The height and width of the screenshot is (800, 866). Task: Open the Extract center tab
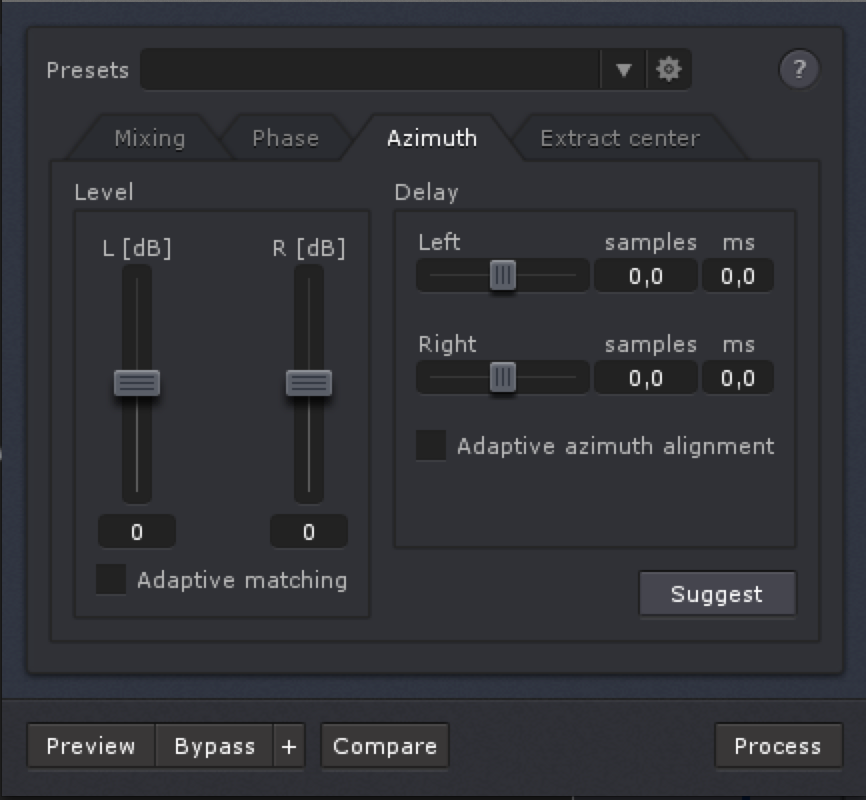[618, 138]
